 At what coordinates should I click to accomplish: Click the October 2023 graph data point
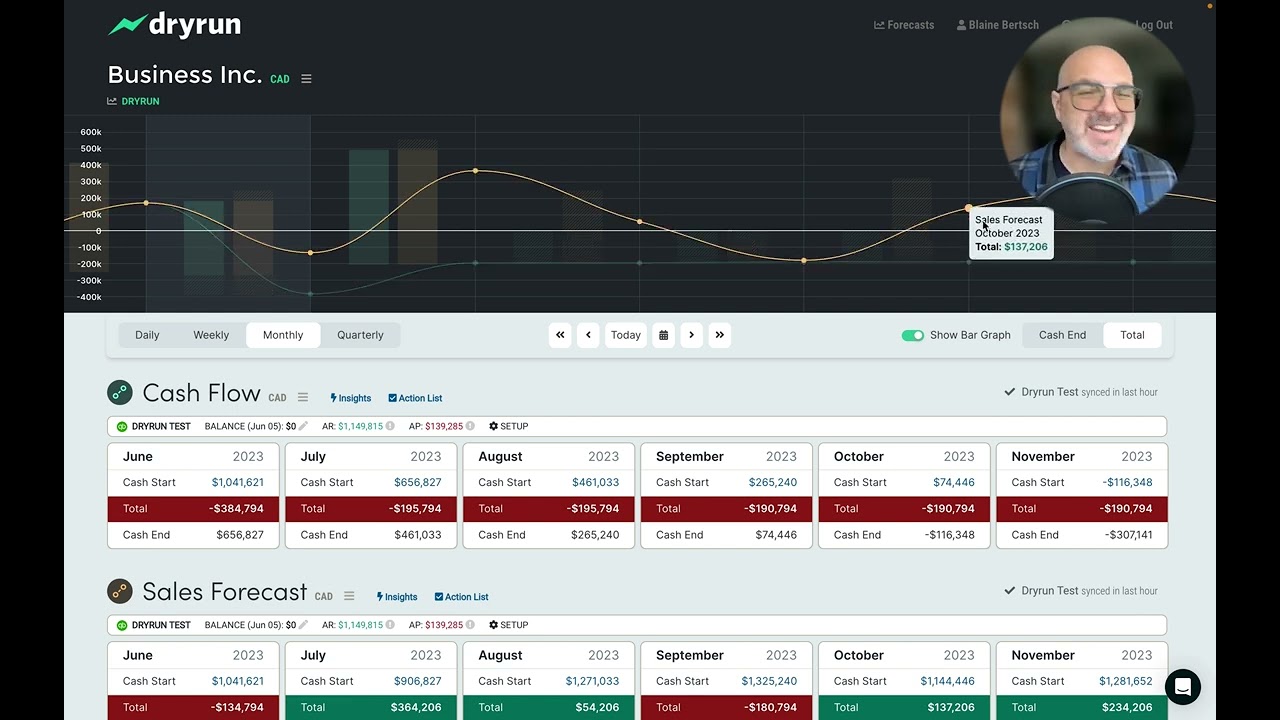pyautogui.click(x=968, y=208)
